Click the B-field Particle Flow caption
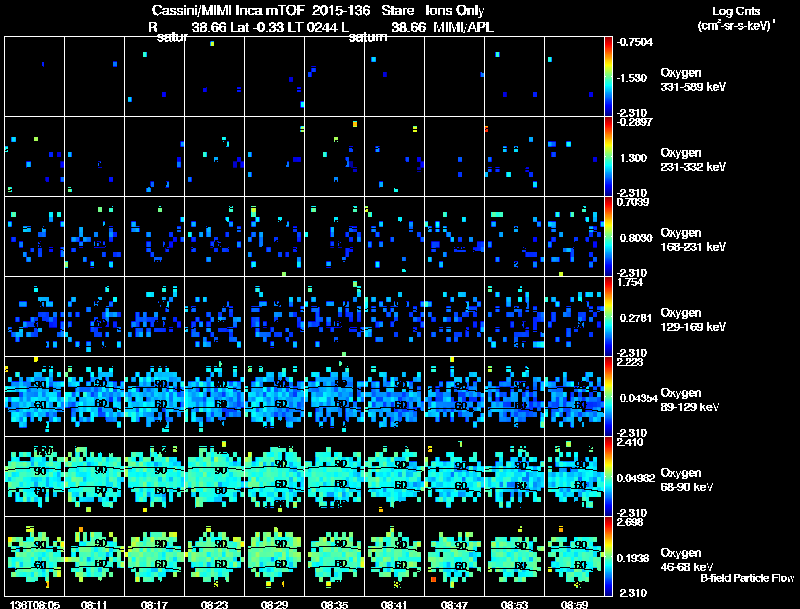800x609 pixels. pos(746,578)
